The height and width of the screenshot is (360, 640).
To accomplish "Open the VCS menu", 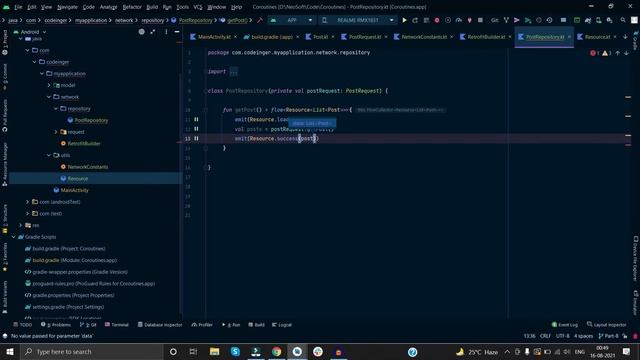I will (198, 7).
